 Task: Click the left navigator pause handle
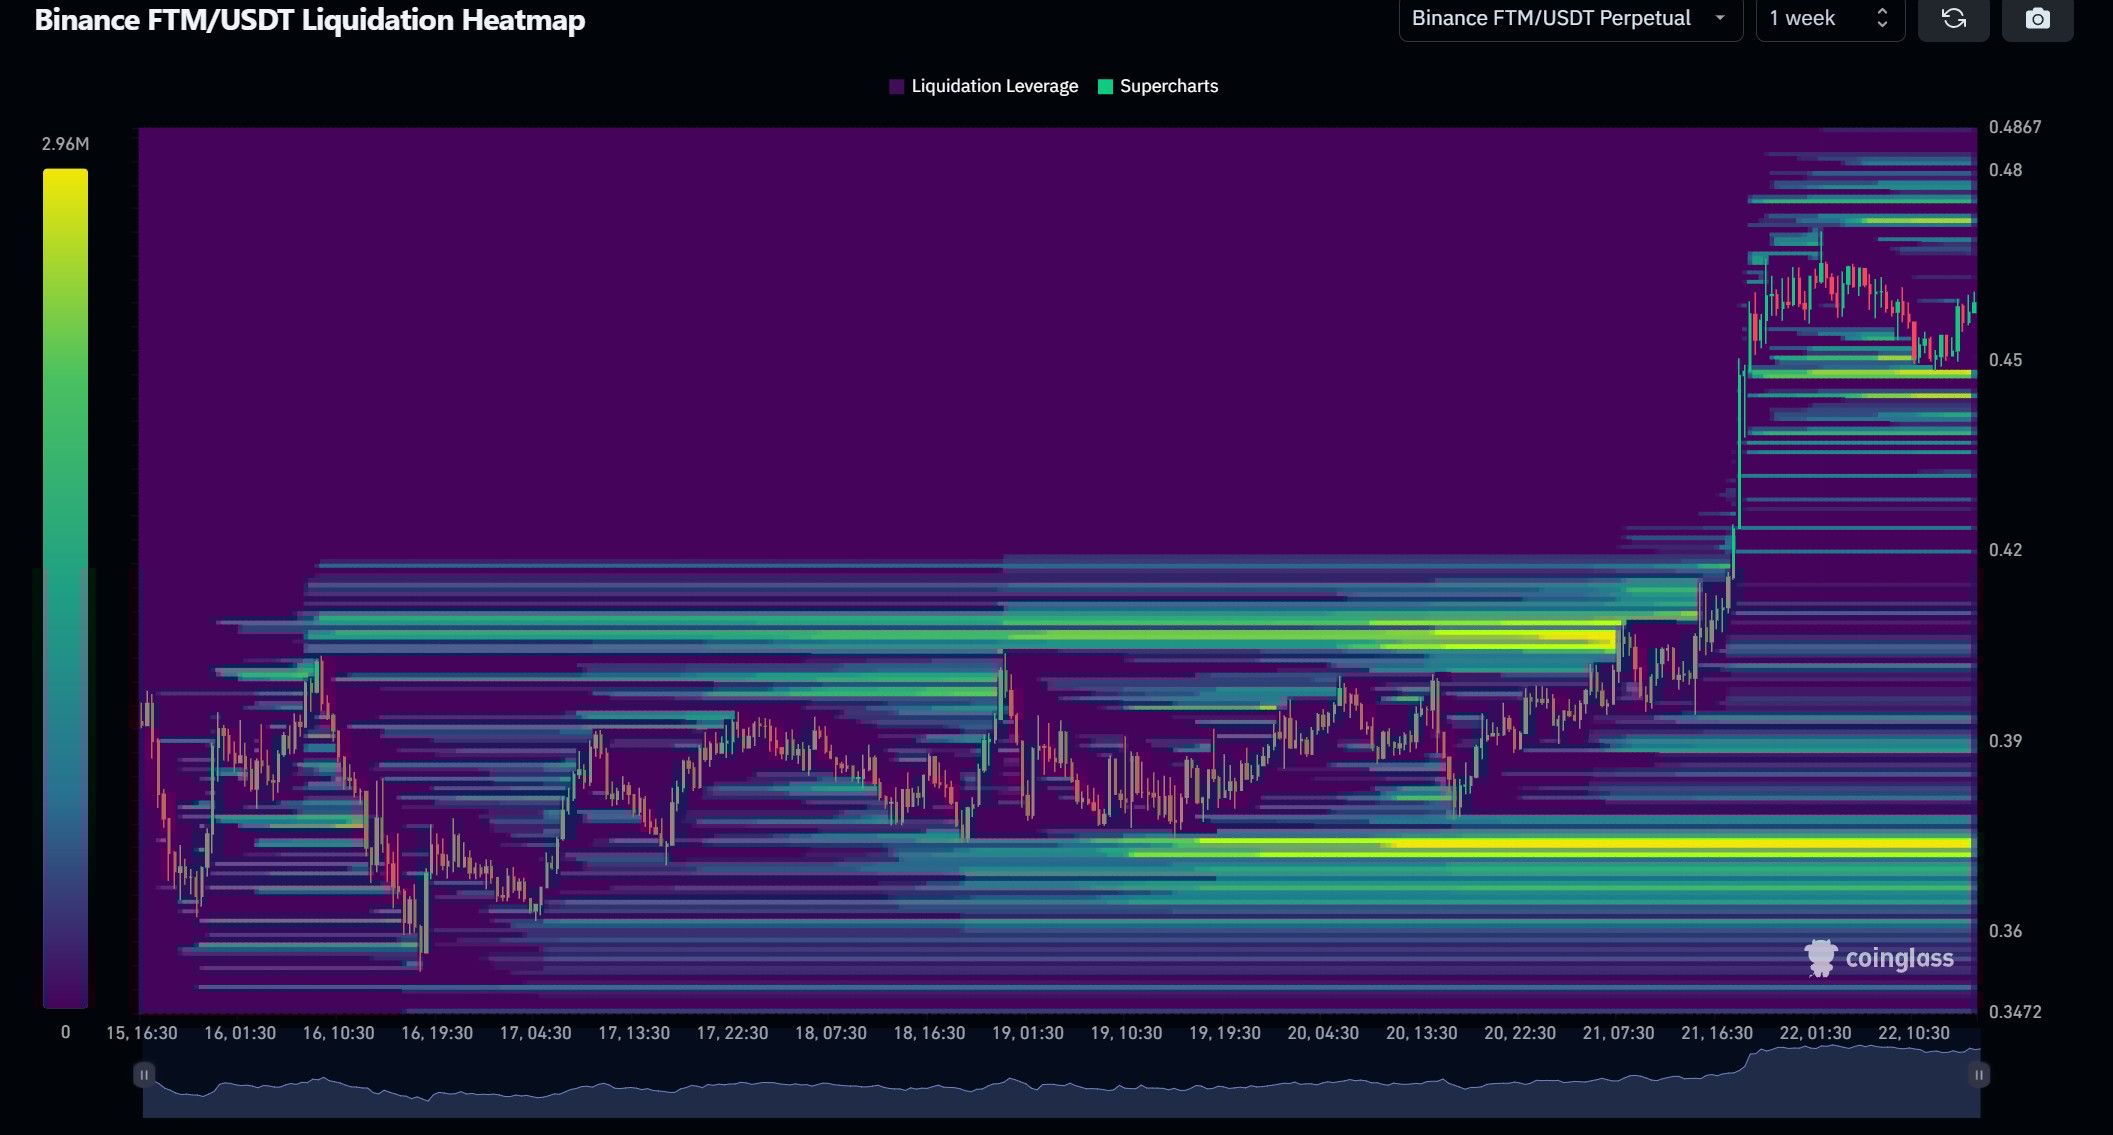click(144, 1073)
